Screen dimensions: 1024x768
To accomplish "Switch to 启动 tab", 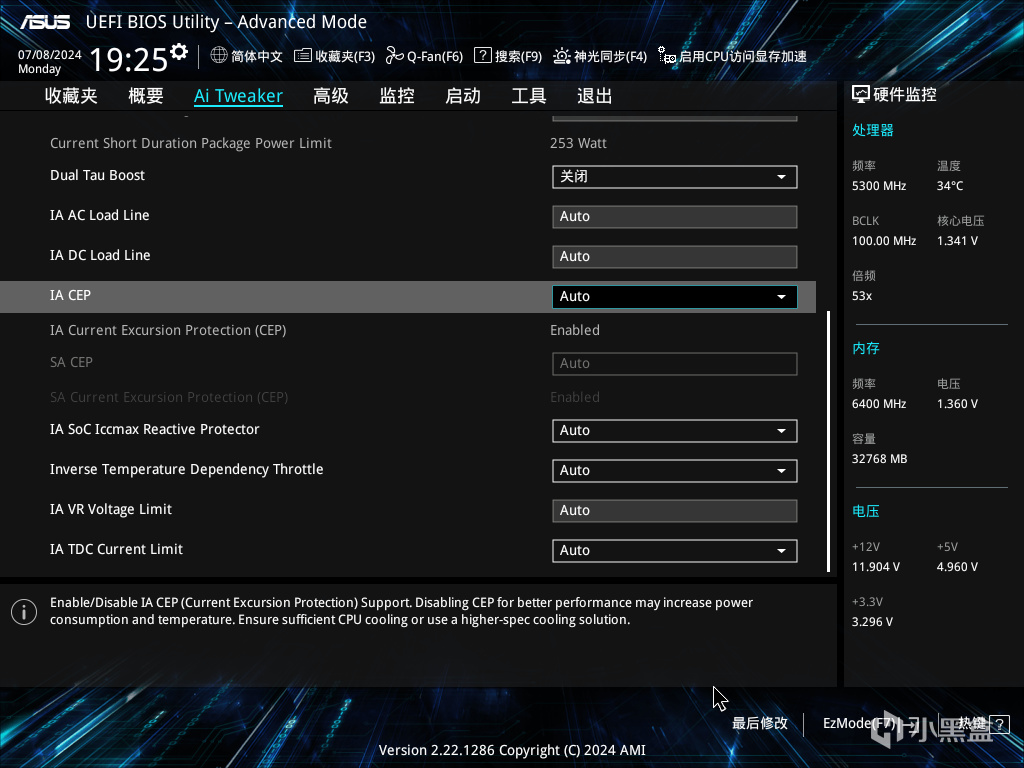I will (x=463, y=96).
